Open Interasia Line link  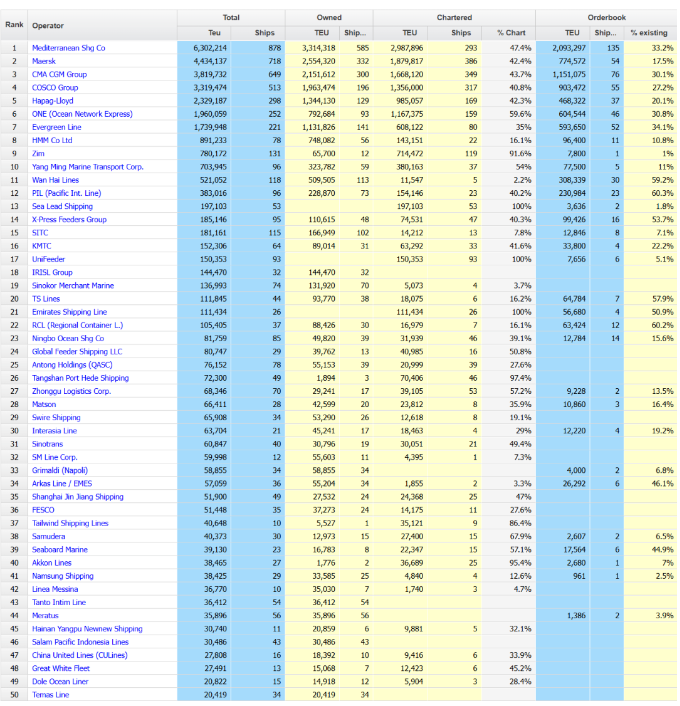(54, 431)
